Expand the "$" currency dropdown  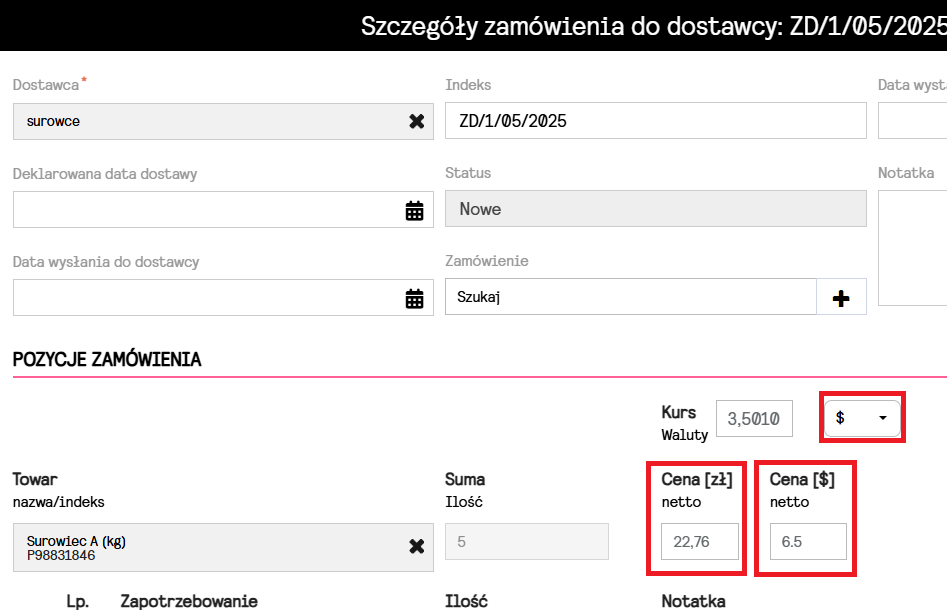861,418
